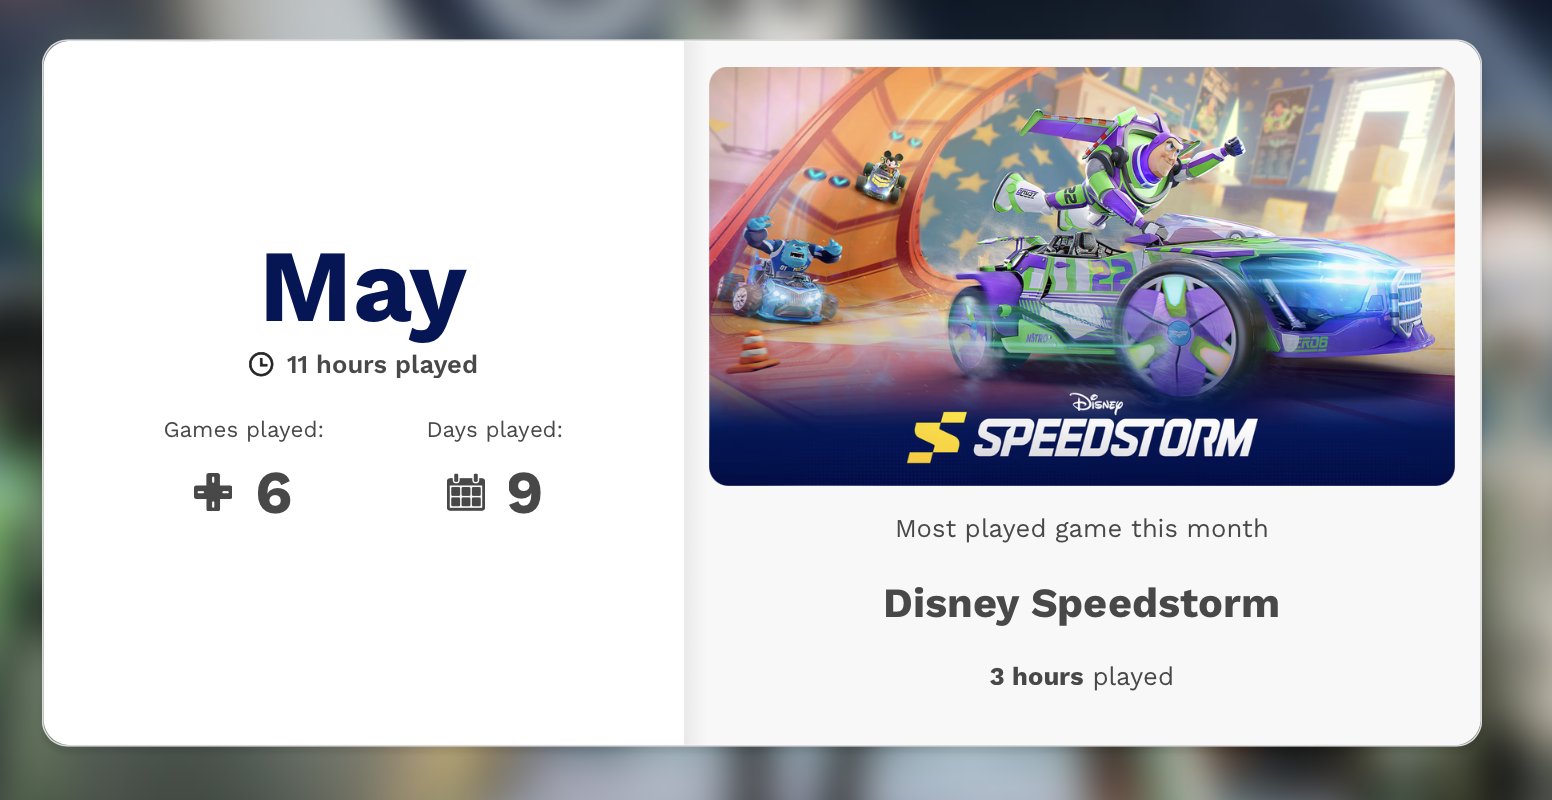Click the d-pad icon under Games played
The height and width of the screenshot is (800, 1552).
[x=213, y=493]
